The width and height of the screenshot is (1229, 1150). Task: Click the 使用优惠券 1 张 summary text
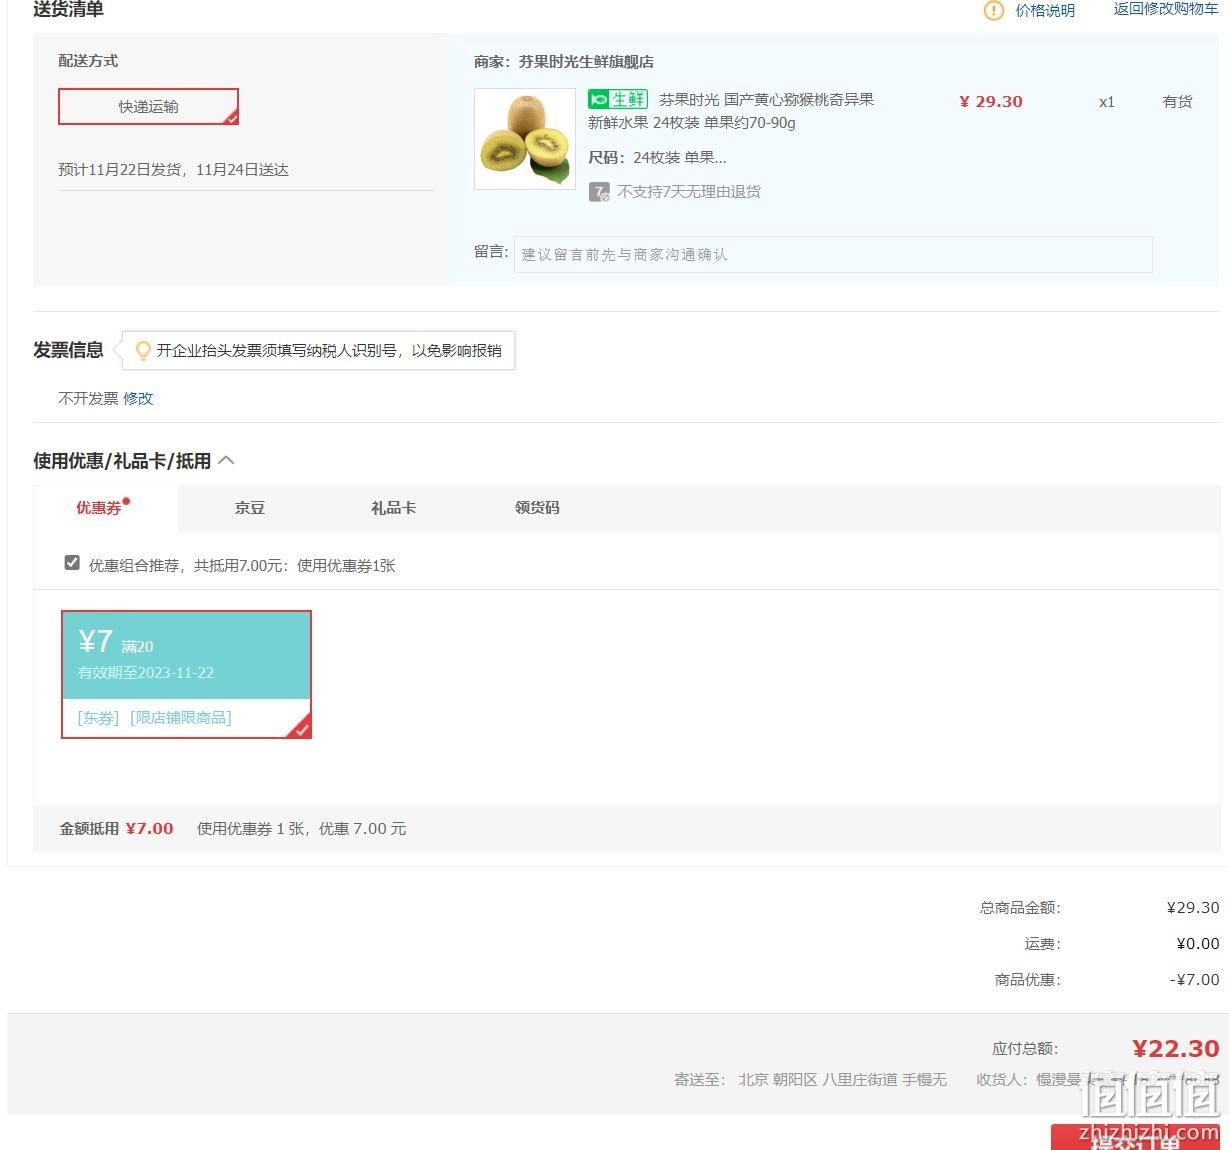pyautogui.click(x=301, y=829)
